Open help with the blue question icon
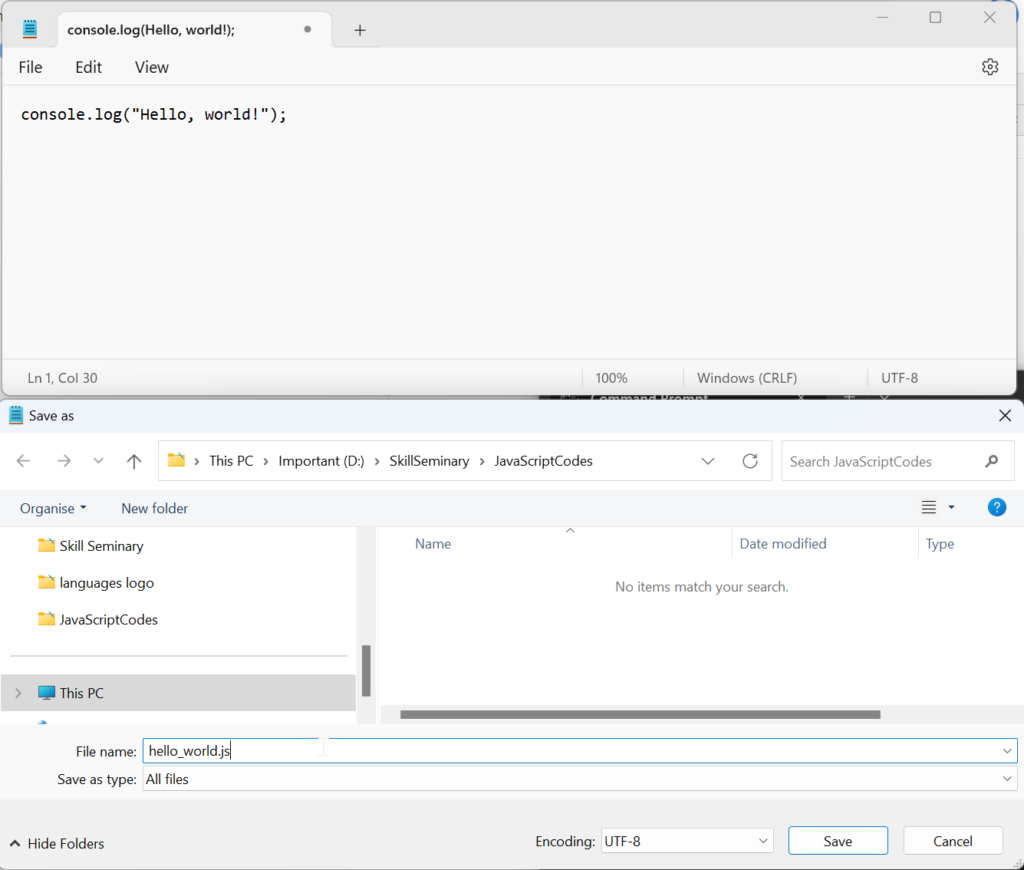The height and width of the screenshot is (870, 1024). point(997,508)
